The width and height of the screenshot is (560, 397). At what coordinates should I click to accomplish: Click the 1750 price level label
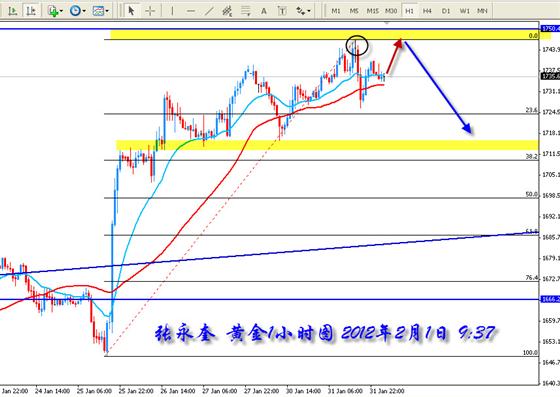[x=550, y=29]
